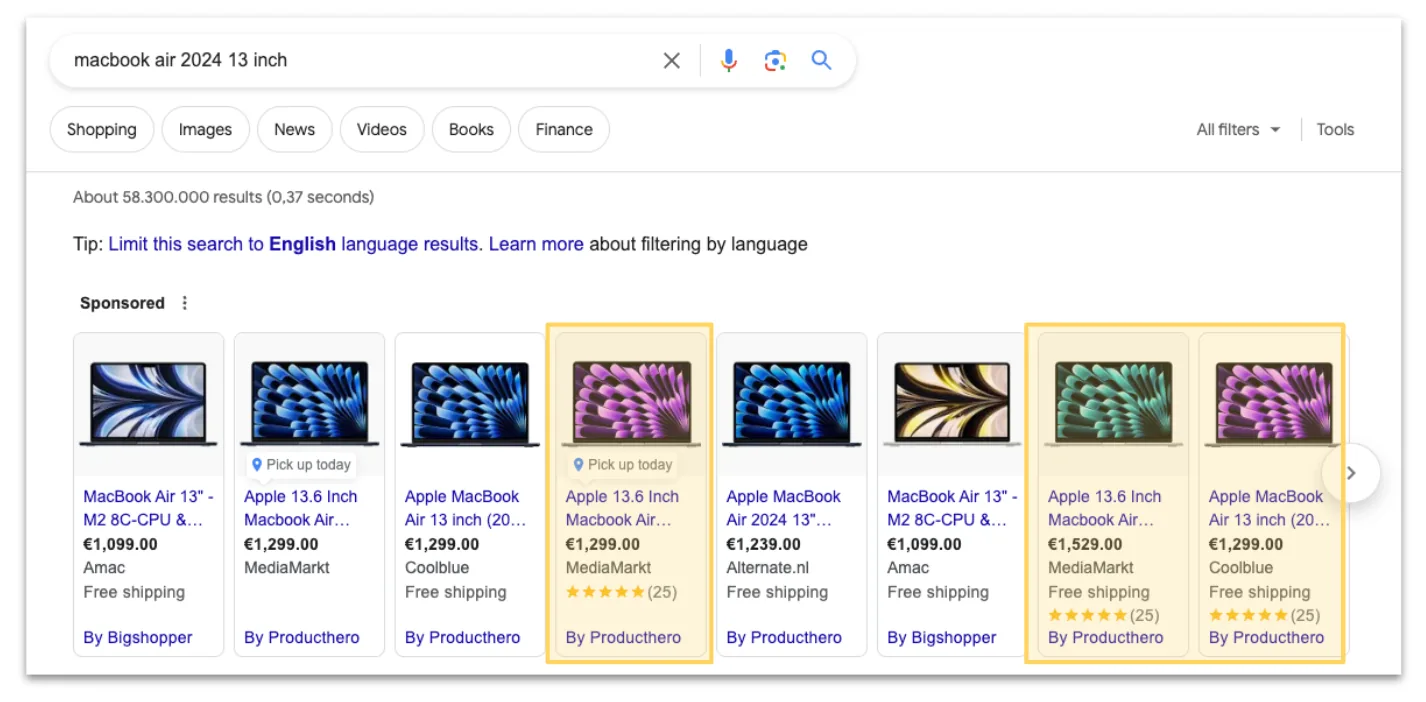Screen dimensions: 1426x702
Task: Open the three-dot menu next to Sponsored
Action: (x=184, y=303)
